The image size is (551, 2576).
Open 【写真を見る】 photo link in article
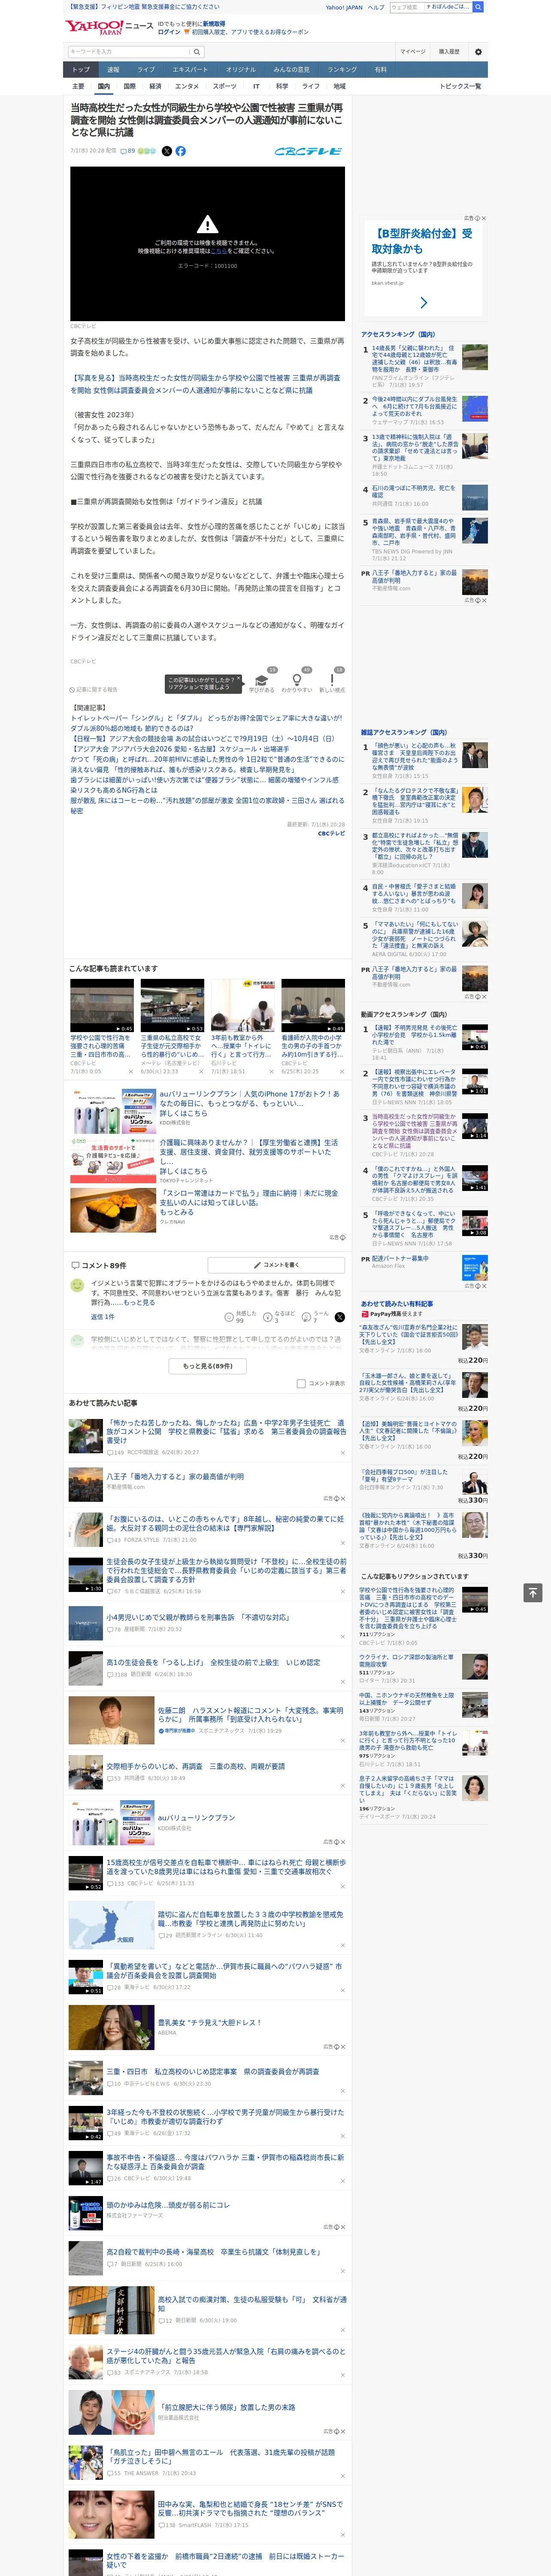(x=205, y=384)
